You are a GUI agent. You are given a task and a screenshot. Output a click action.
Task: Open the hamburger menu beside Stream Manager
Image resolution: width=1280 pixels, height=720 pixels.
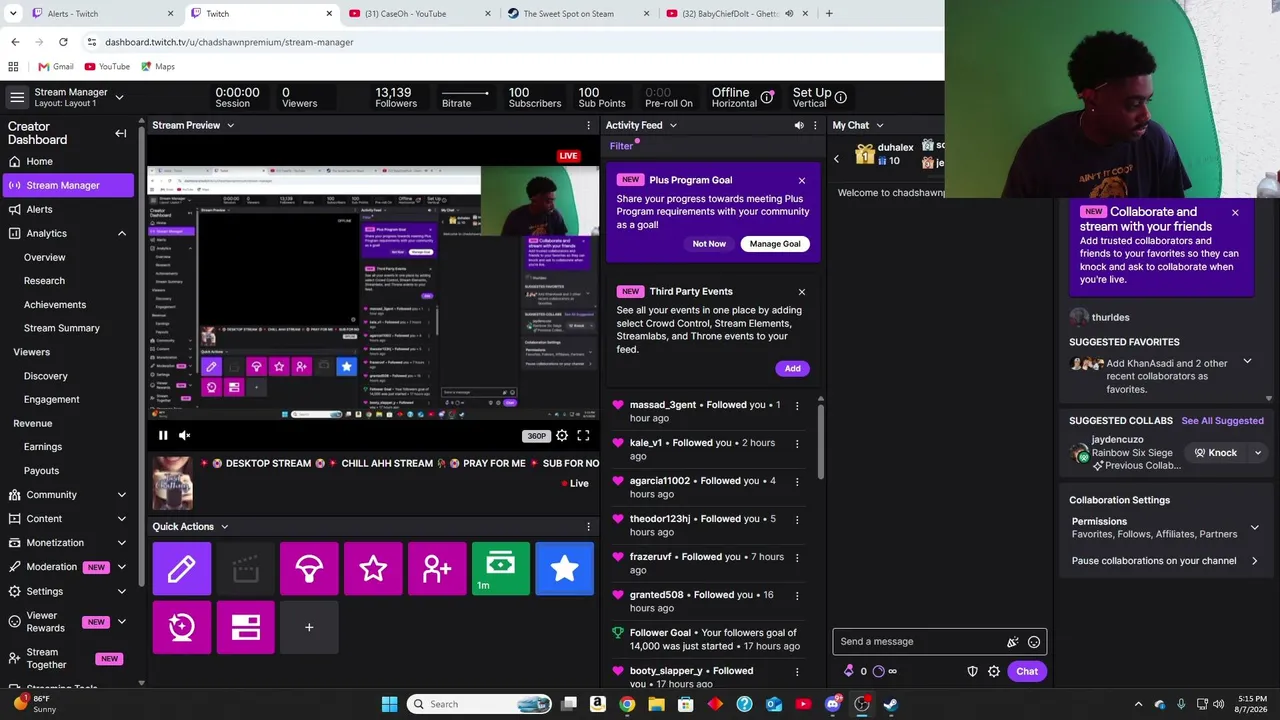[x=17, y=97]
